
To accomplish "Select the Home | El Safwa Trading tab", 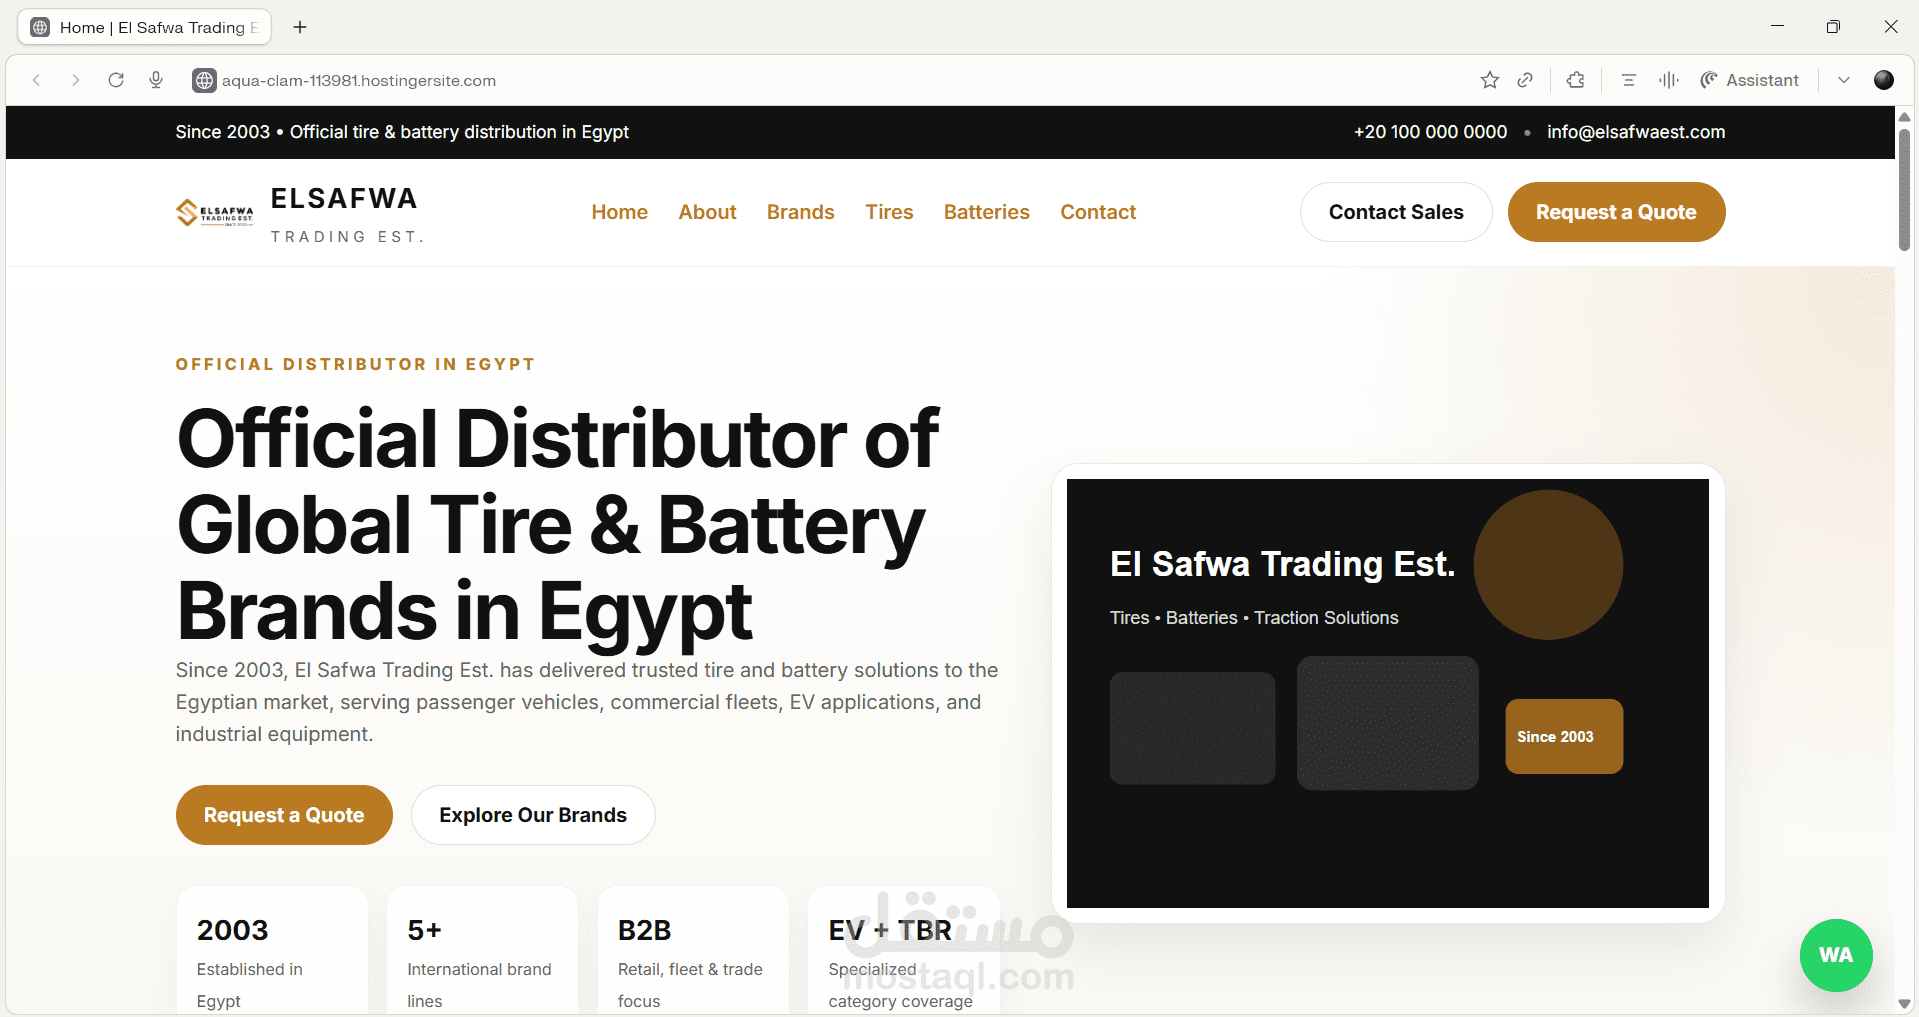I will click(145, 27).
